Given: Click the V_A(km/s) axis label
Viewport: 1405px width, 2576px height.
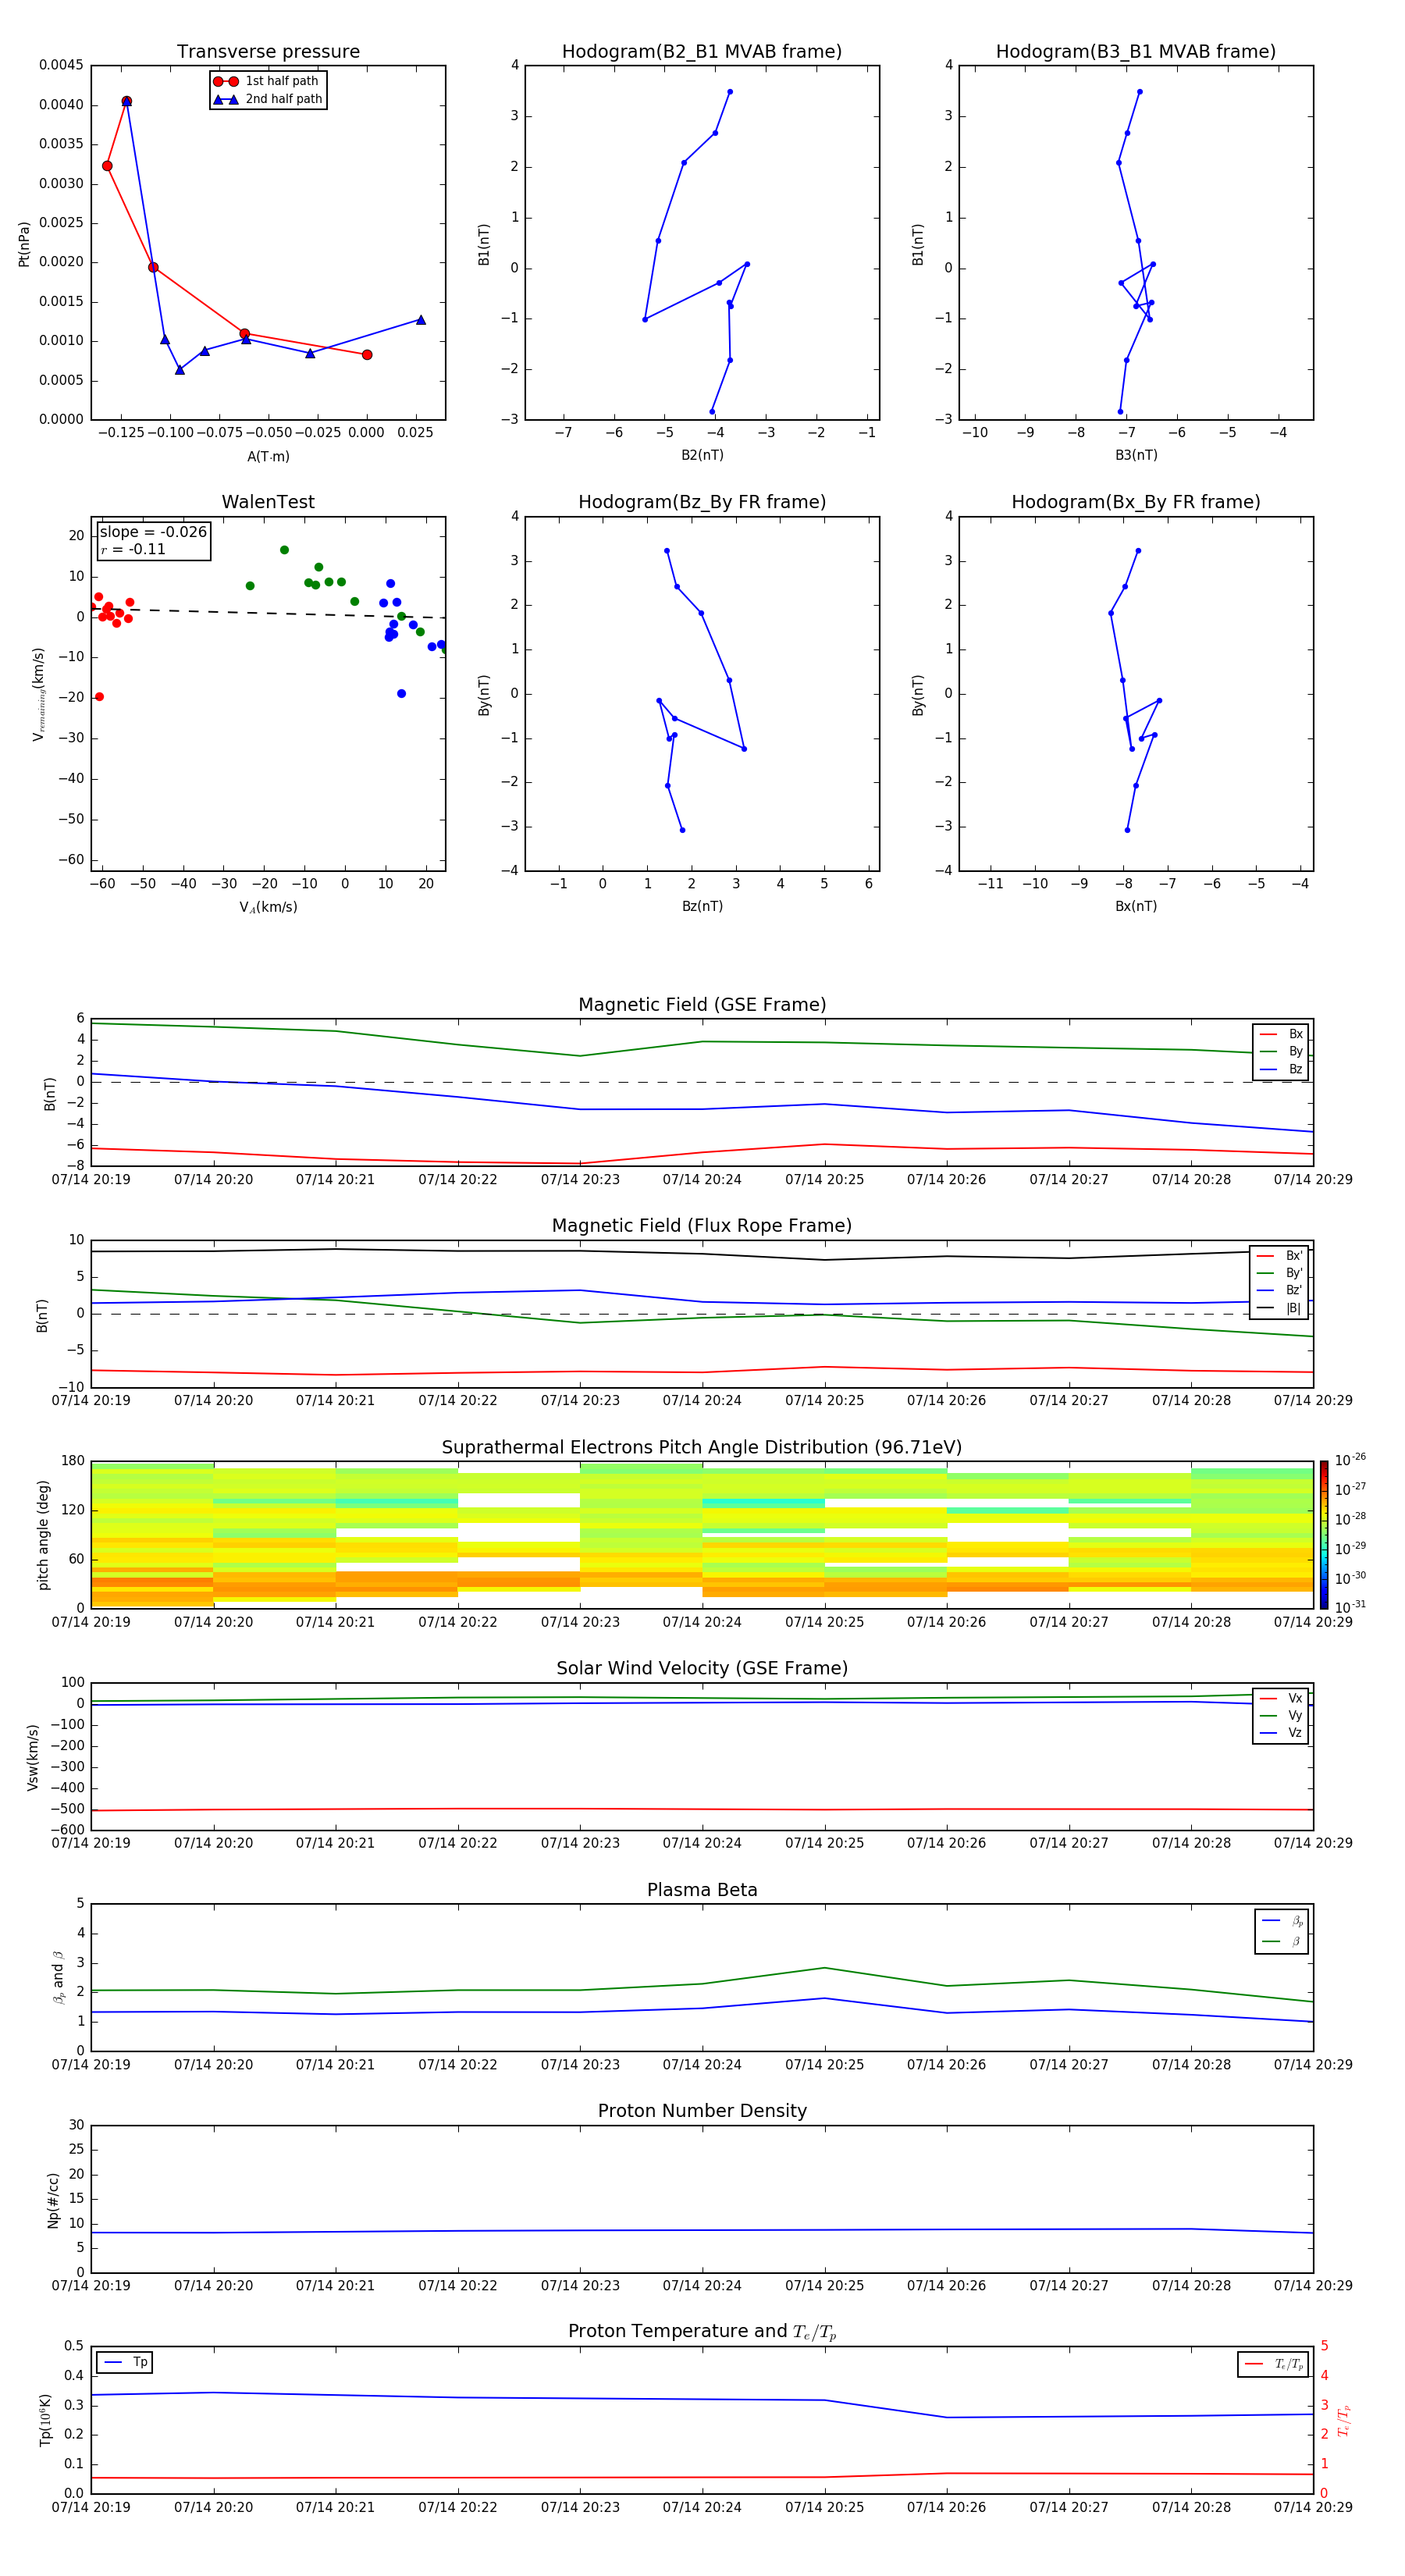Looking at the screenshot, I should coord(268,907).
